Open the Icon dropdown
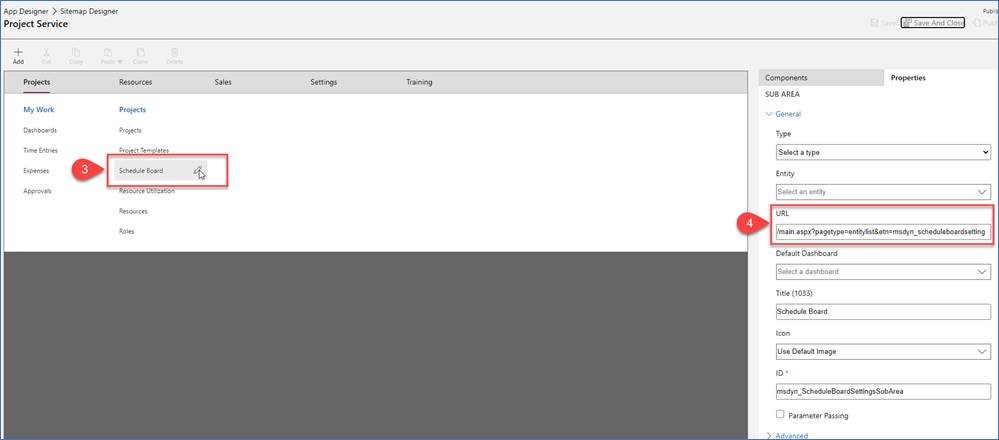Viewport: 999px width, 440px height. (x=883, y=351)
